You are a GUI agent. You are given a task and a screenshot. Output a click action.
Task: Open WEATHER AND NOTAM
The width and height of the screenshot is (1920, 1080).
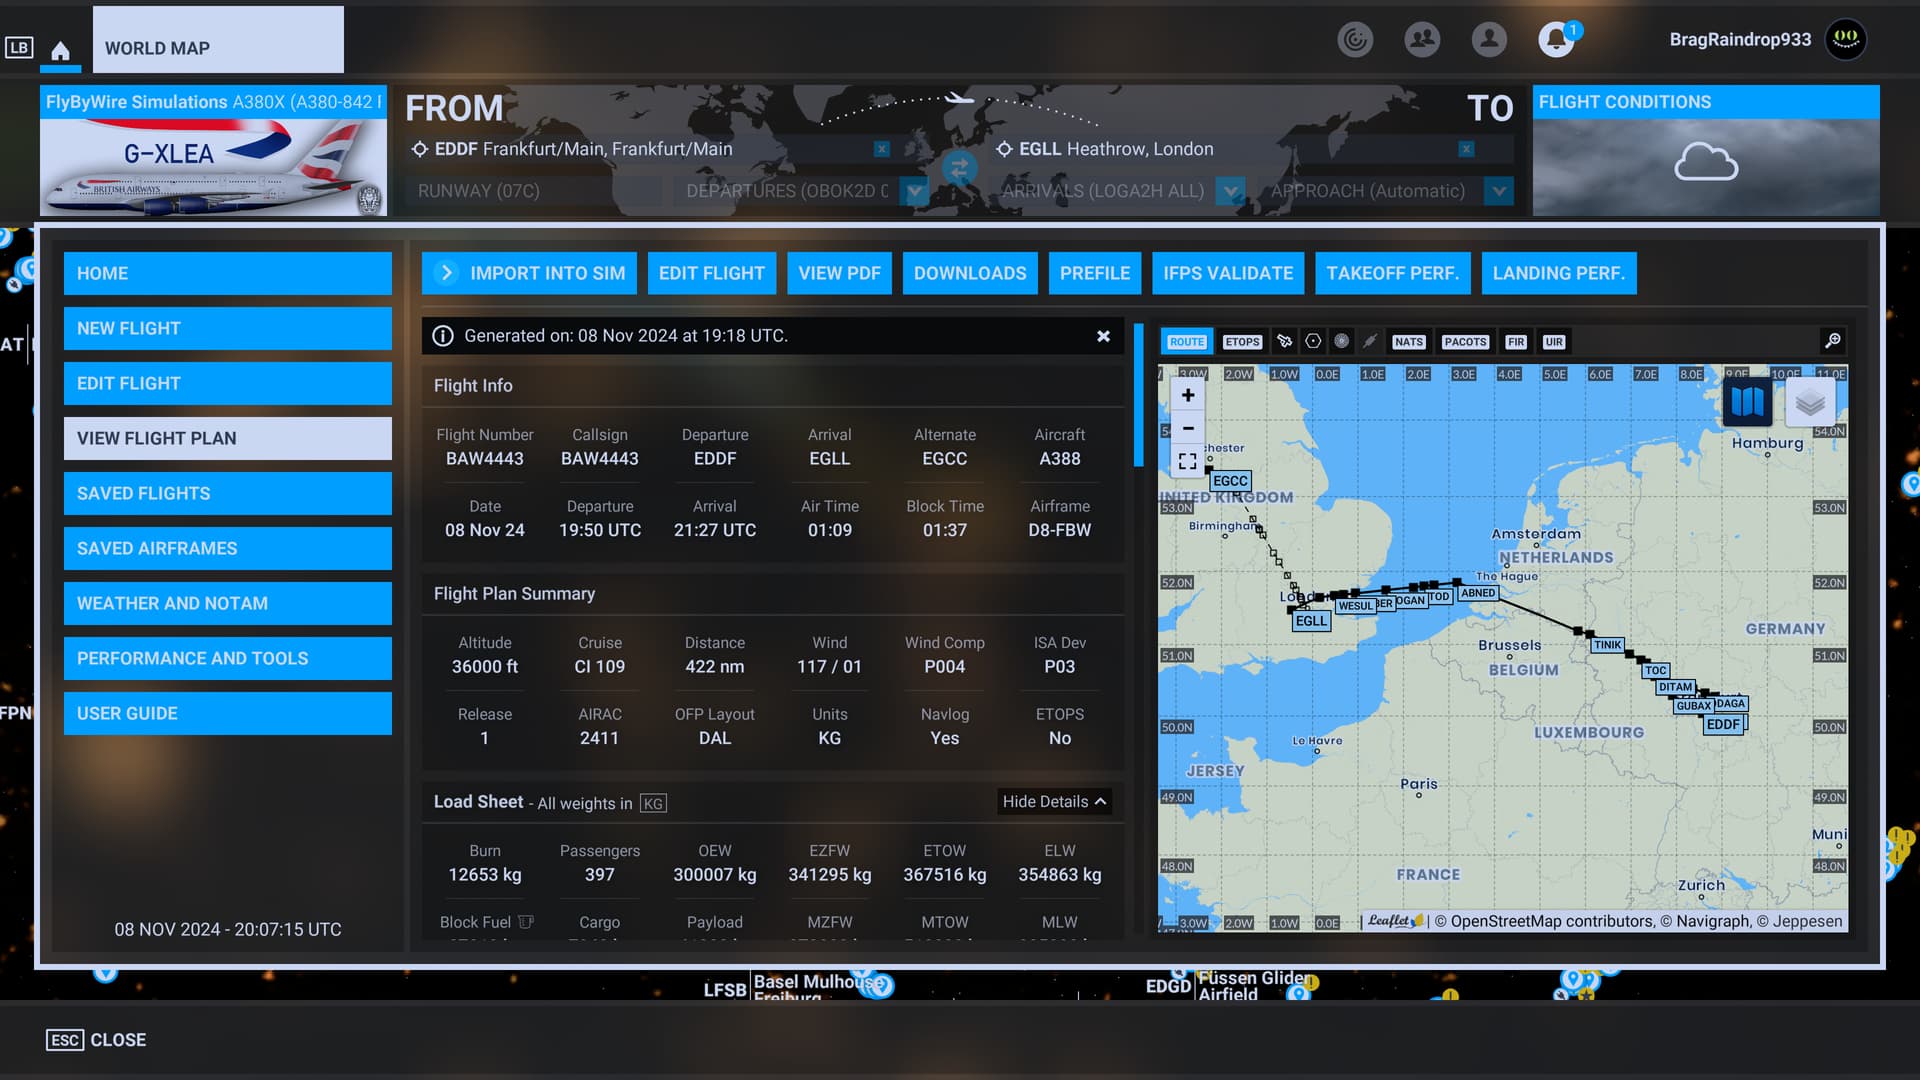click(228, 603)
